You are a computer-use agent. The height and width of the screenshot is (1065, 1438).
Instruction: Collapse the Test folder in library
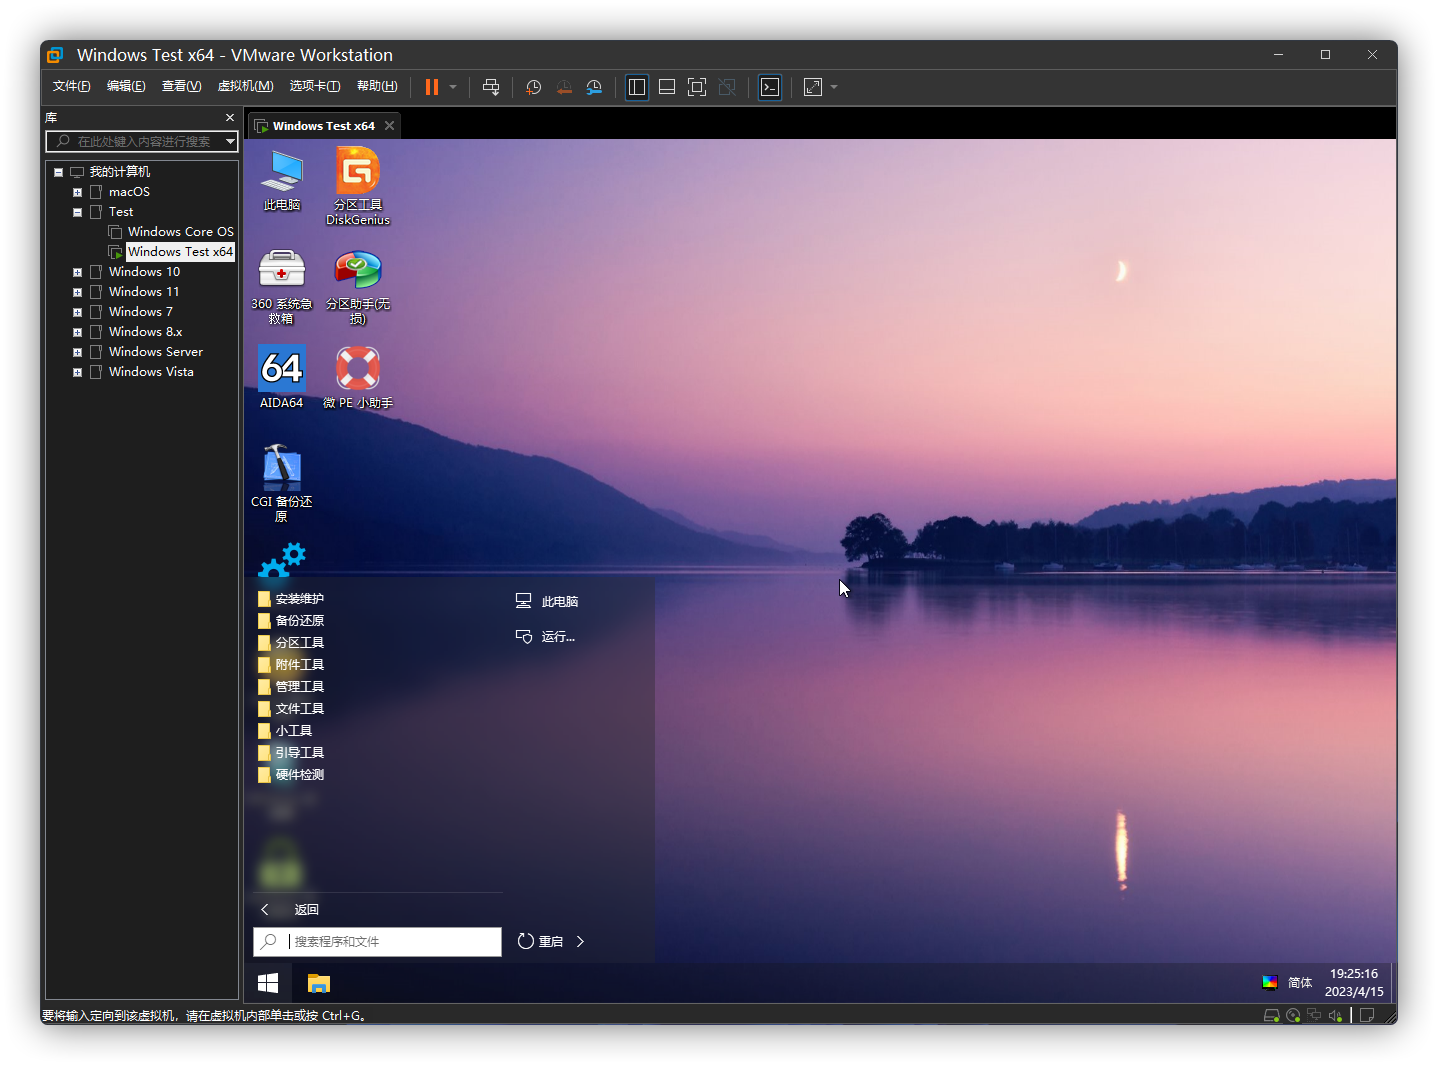[77, 212]
